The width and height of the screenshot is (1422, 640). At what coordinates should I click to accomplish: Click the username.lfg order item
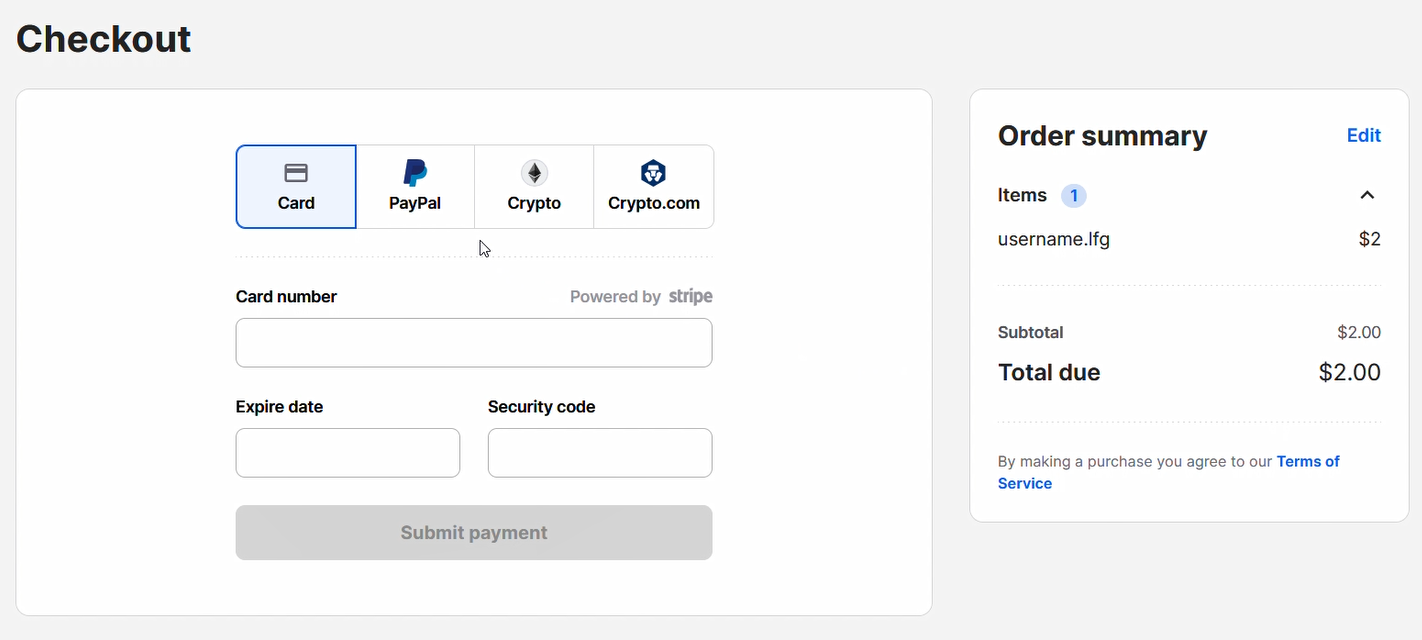click(1054, 239)
